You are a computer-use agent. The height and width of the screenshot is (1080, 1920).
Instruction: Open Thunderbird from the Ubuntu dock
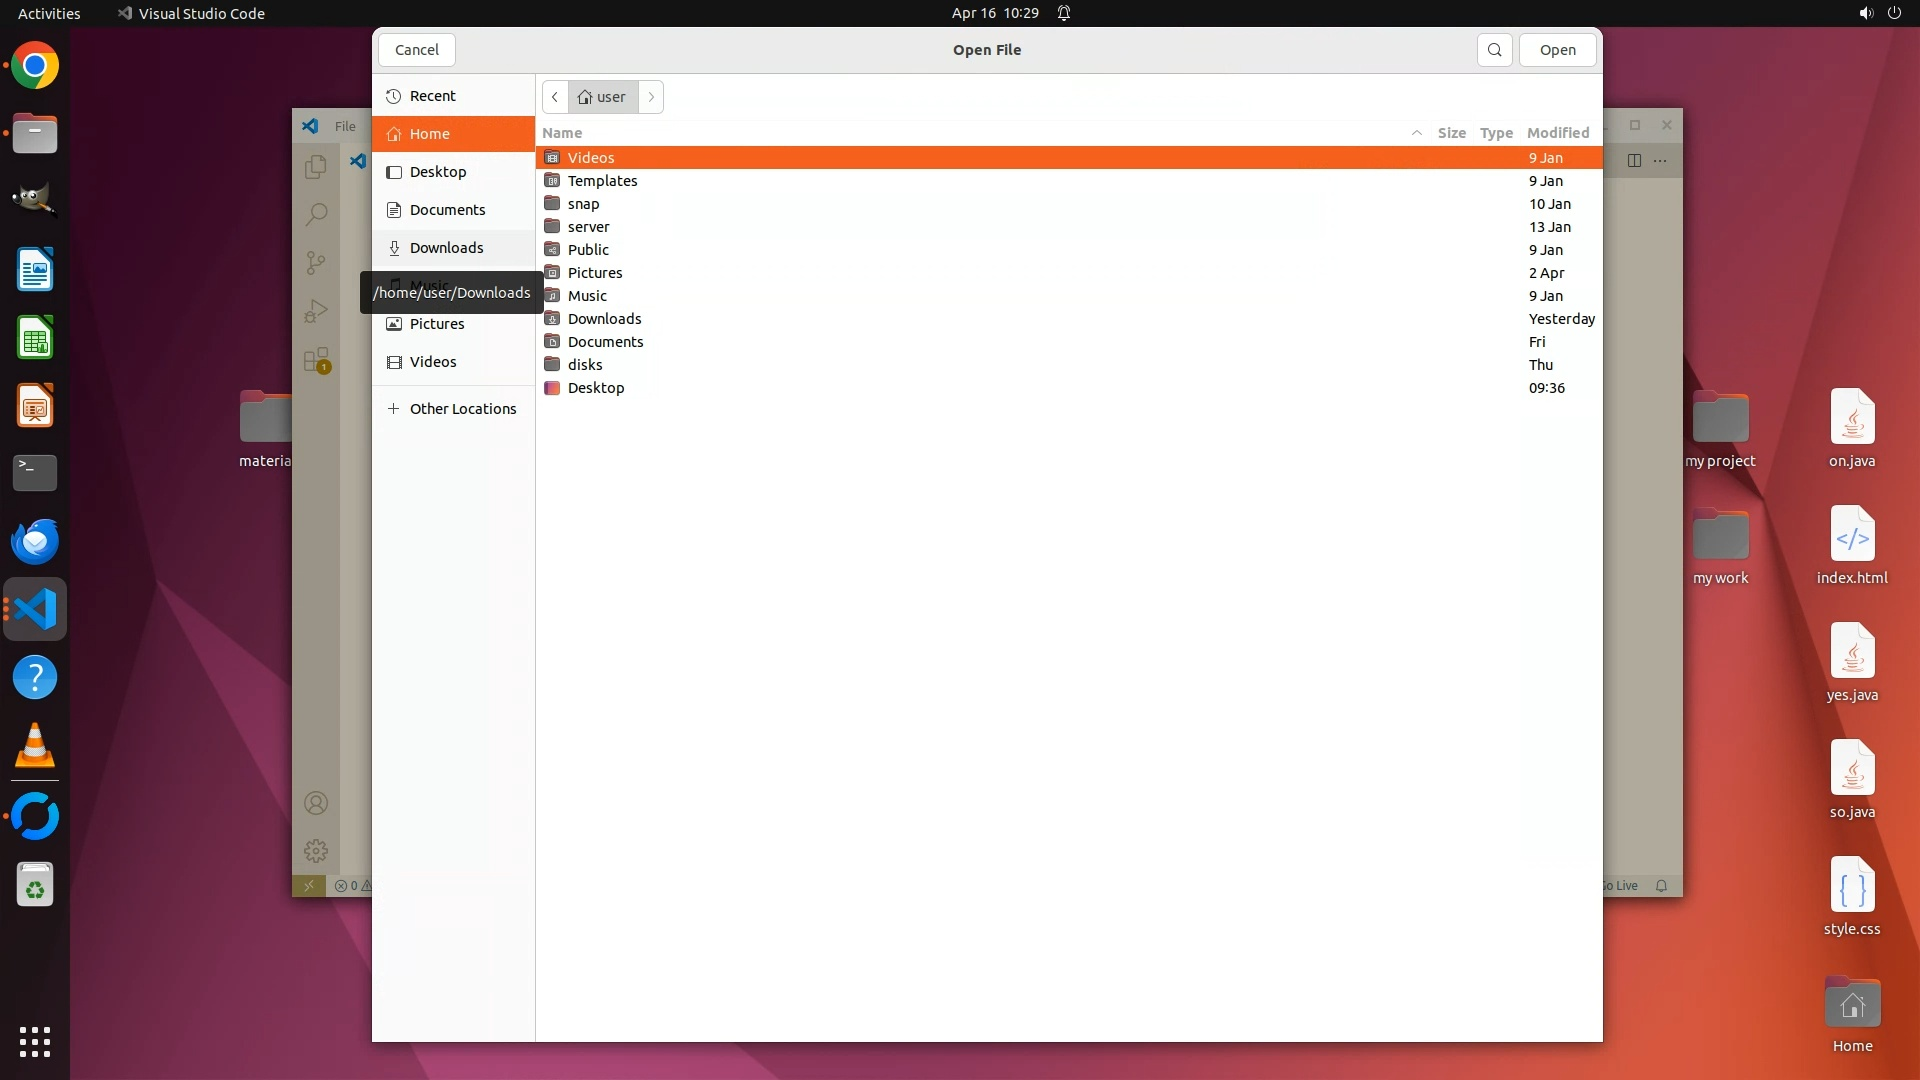(x=35, y=541)
